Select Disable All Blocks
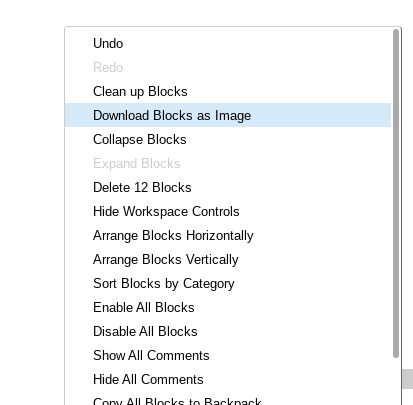The height and width of the screenshot is (405, 413). tap(228, 331)
